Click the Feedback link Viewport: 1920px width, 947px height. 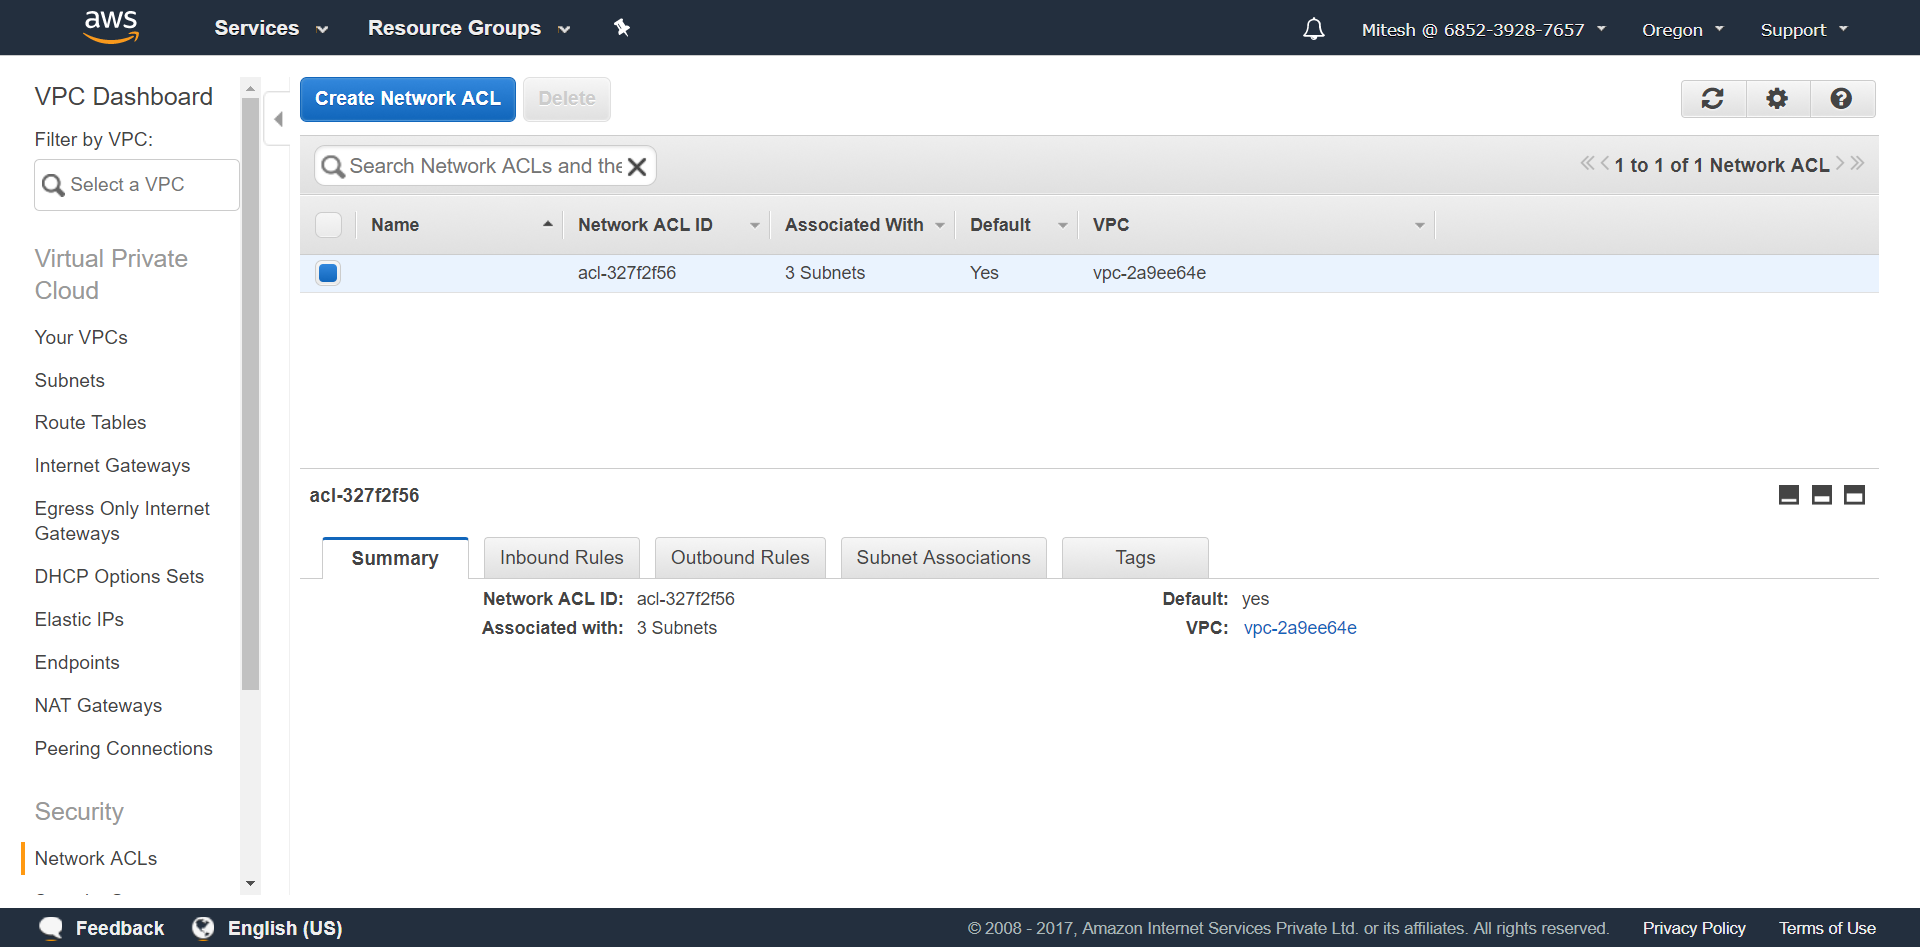coord(120,928)
